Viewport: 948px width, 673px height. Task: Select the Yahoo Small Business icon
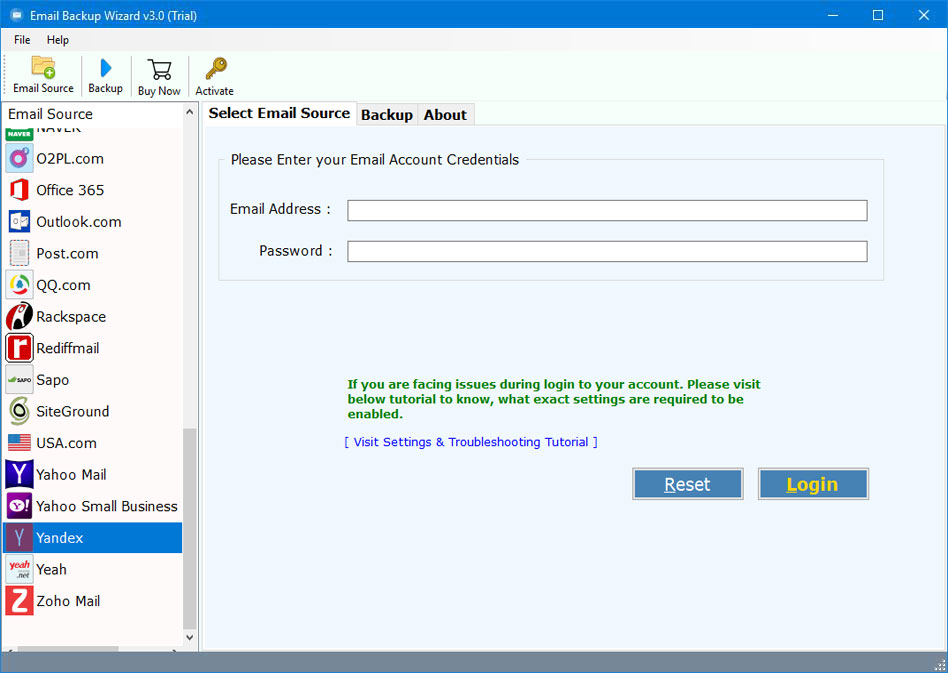[19, 506]
